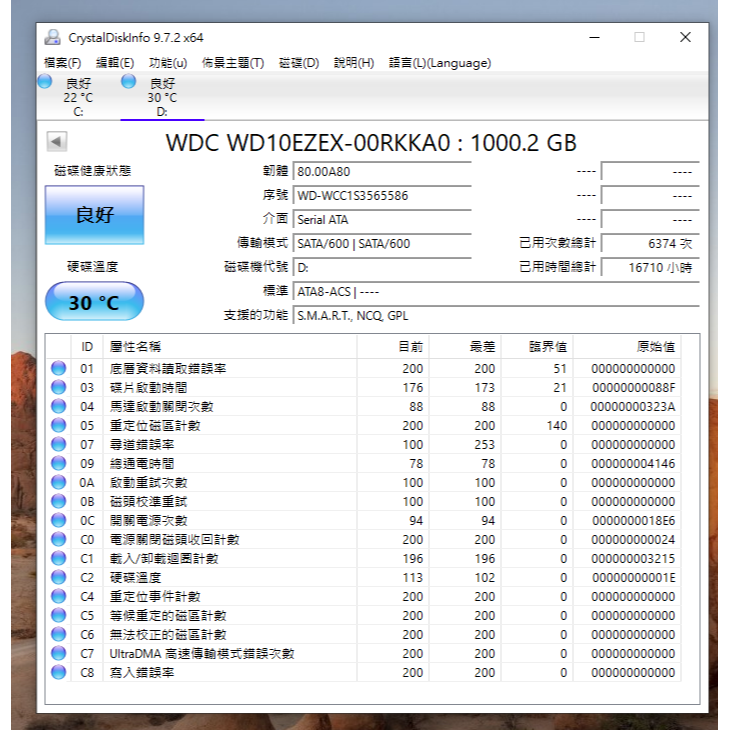Image resolution: width=730 pixels, height=730 pixels.
Task: Open the 說明(H) menu
Action: tap(354, 63)
